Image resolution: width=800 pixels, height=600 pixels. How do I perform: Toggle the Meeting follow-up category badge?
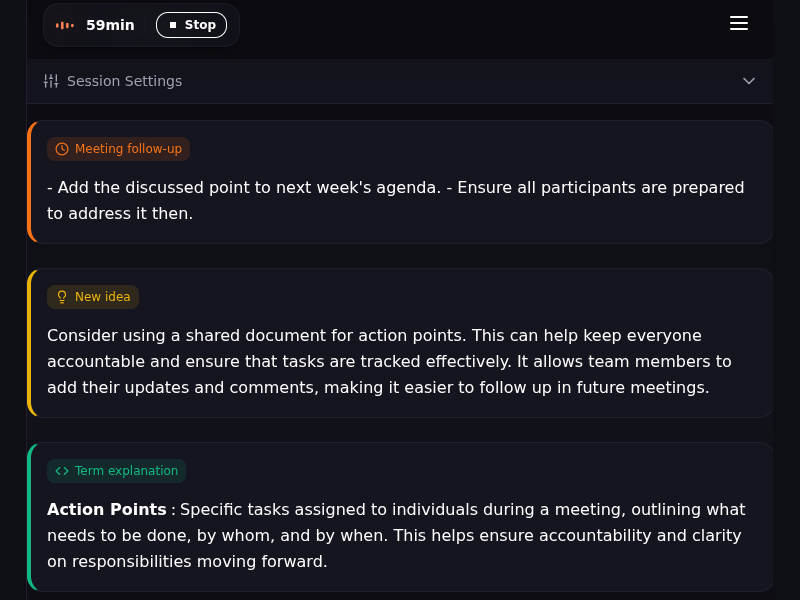118,148
